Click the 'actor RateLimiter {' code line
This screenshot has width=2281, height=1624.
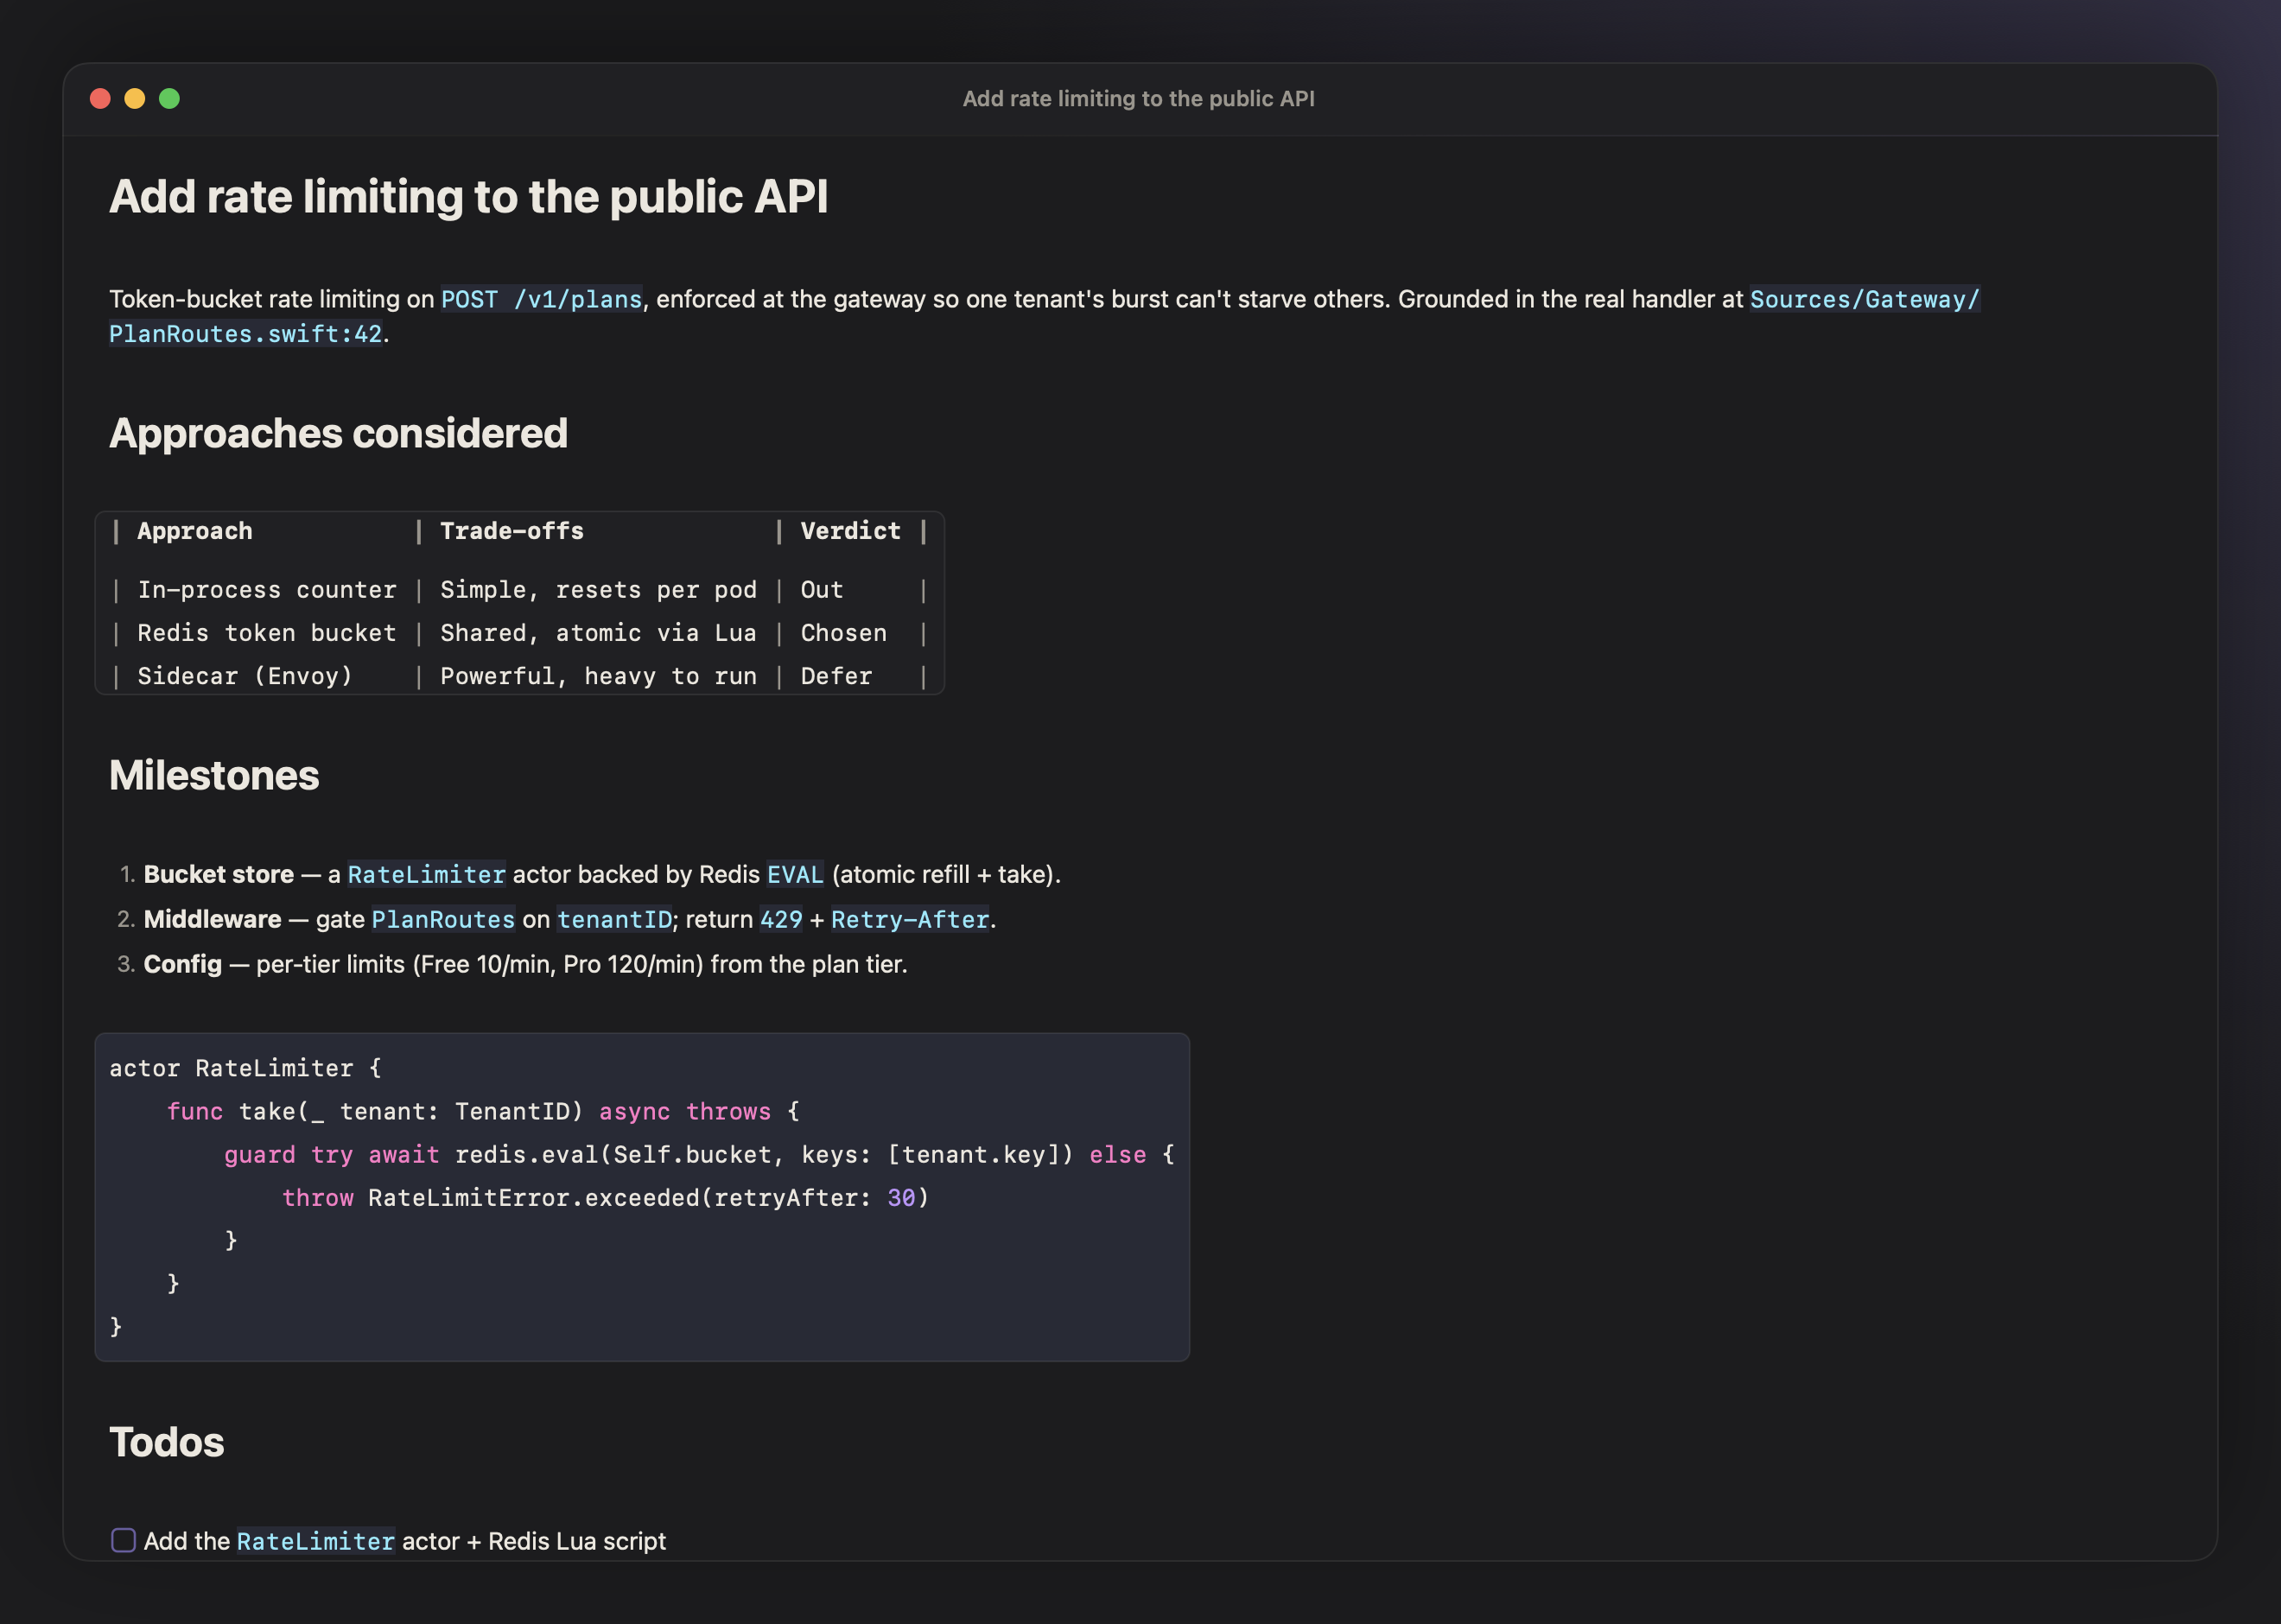(246, 1068)
